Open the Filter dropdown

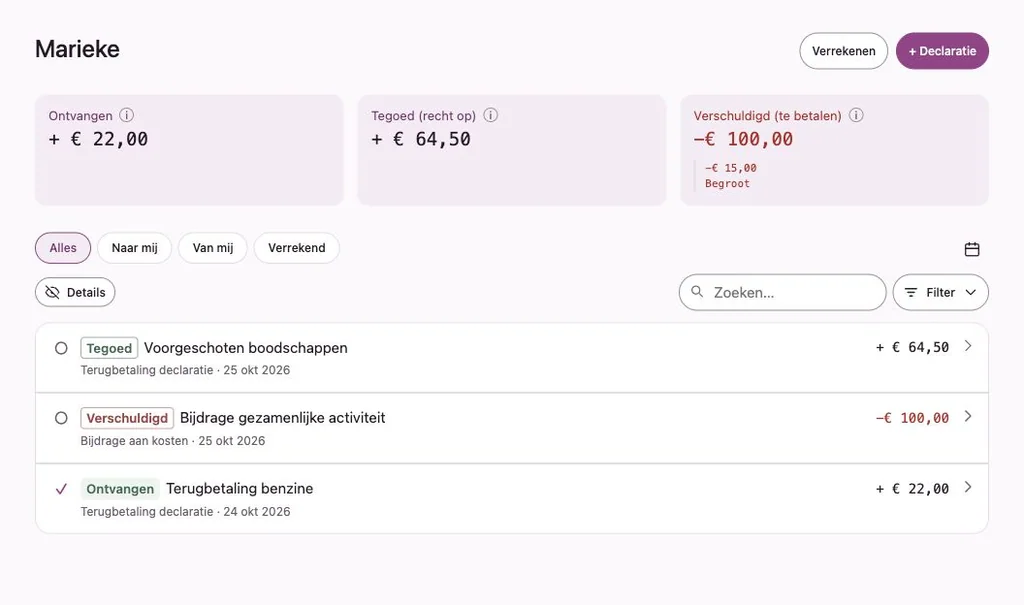[940, 292]
